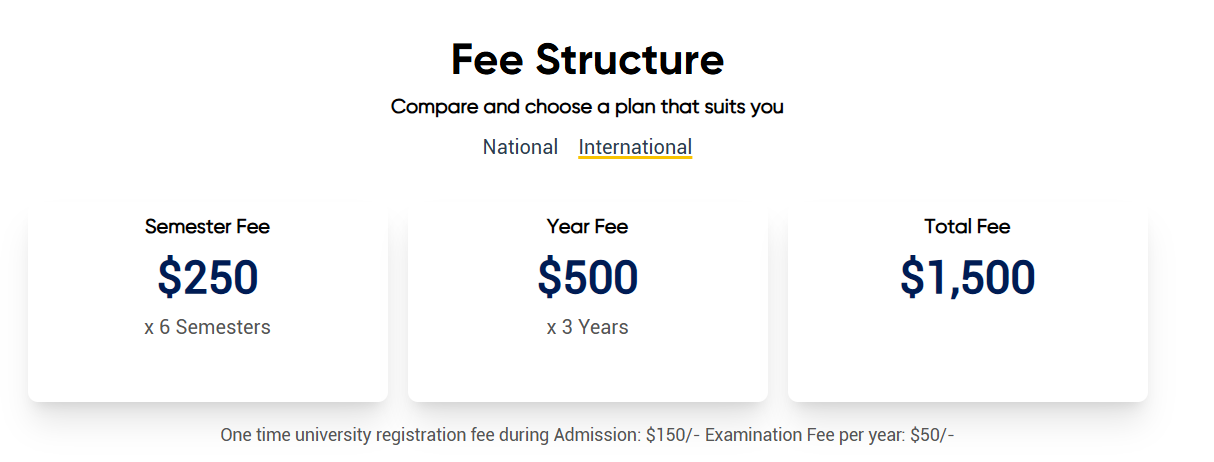This screenshot has width=1214, height=462.
Task: Switch to the National fee tab
Action: (520, 147)
